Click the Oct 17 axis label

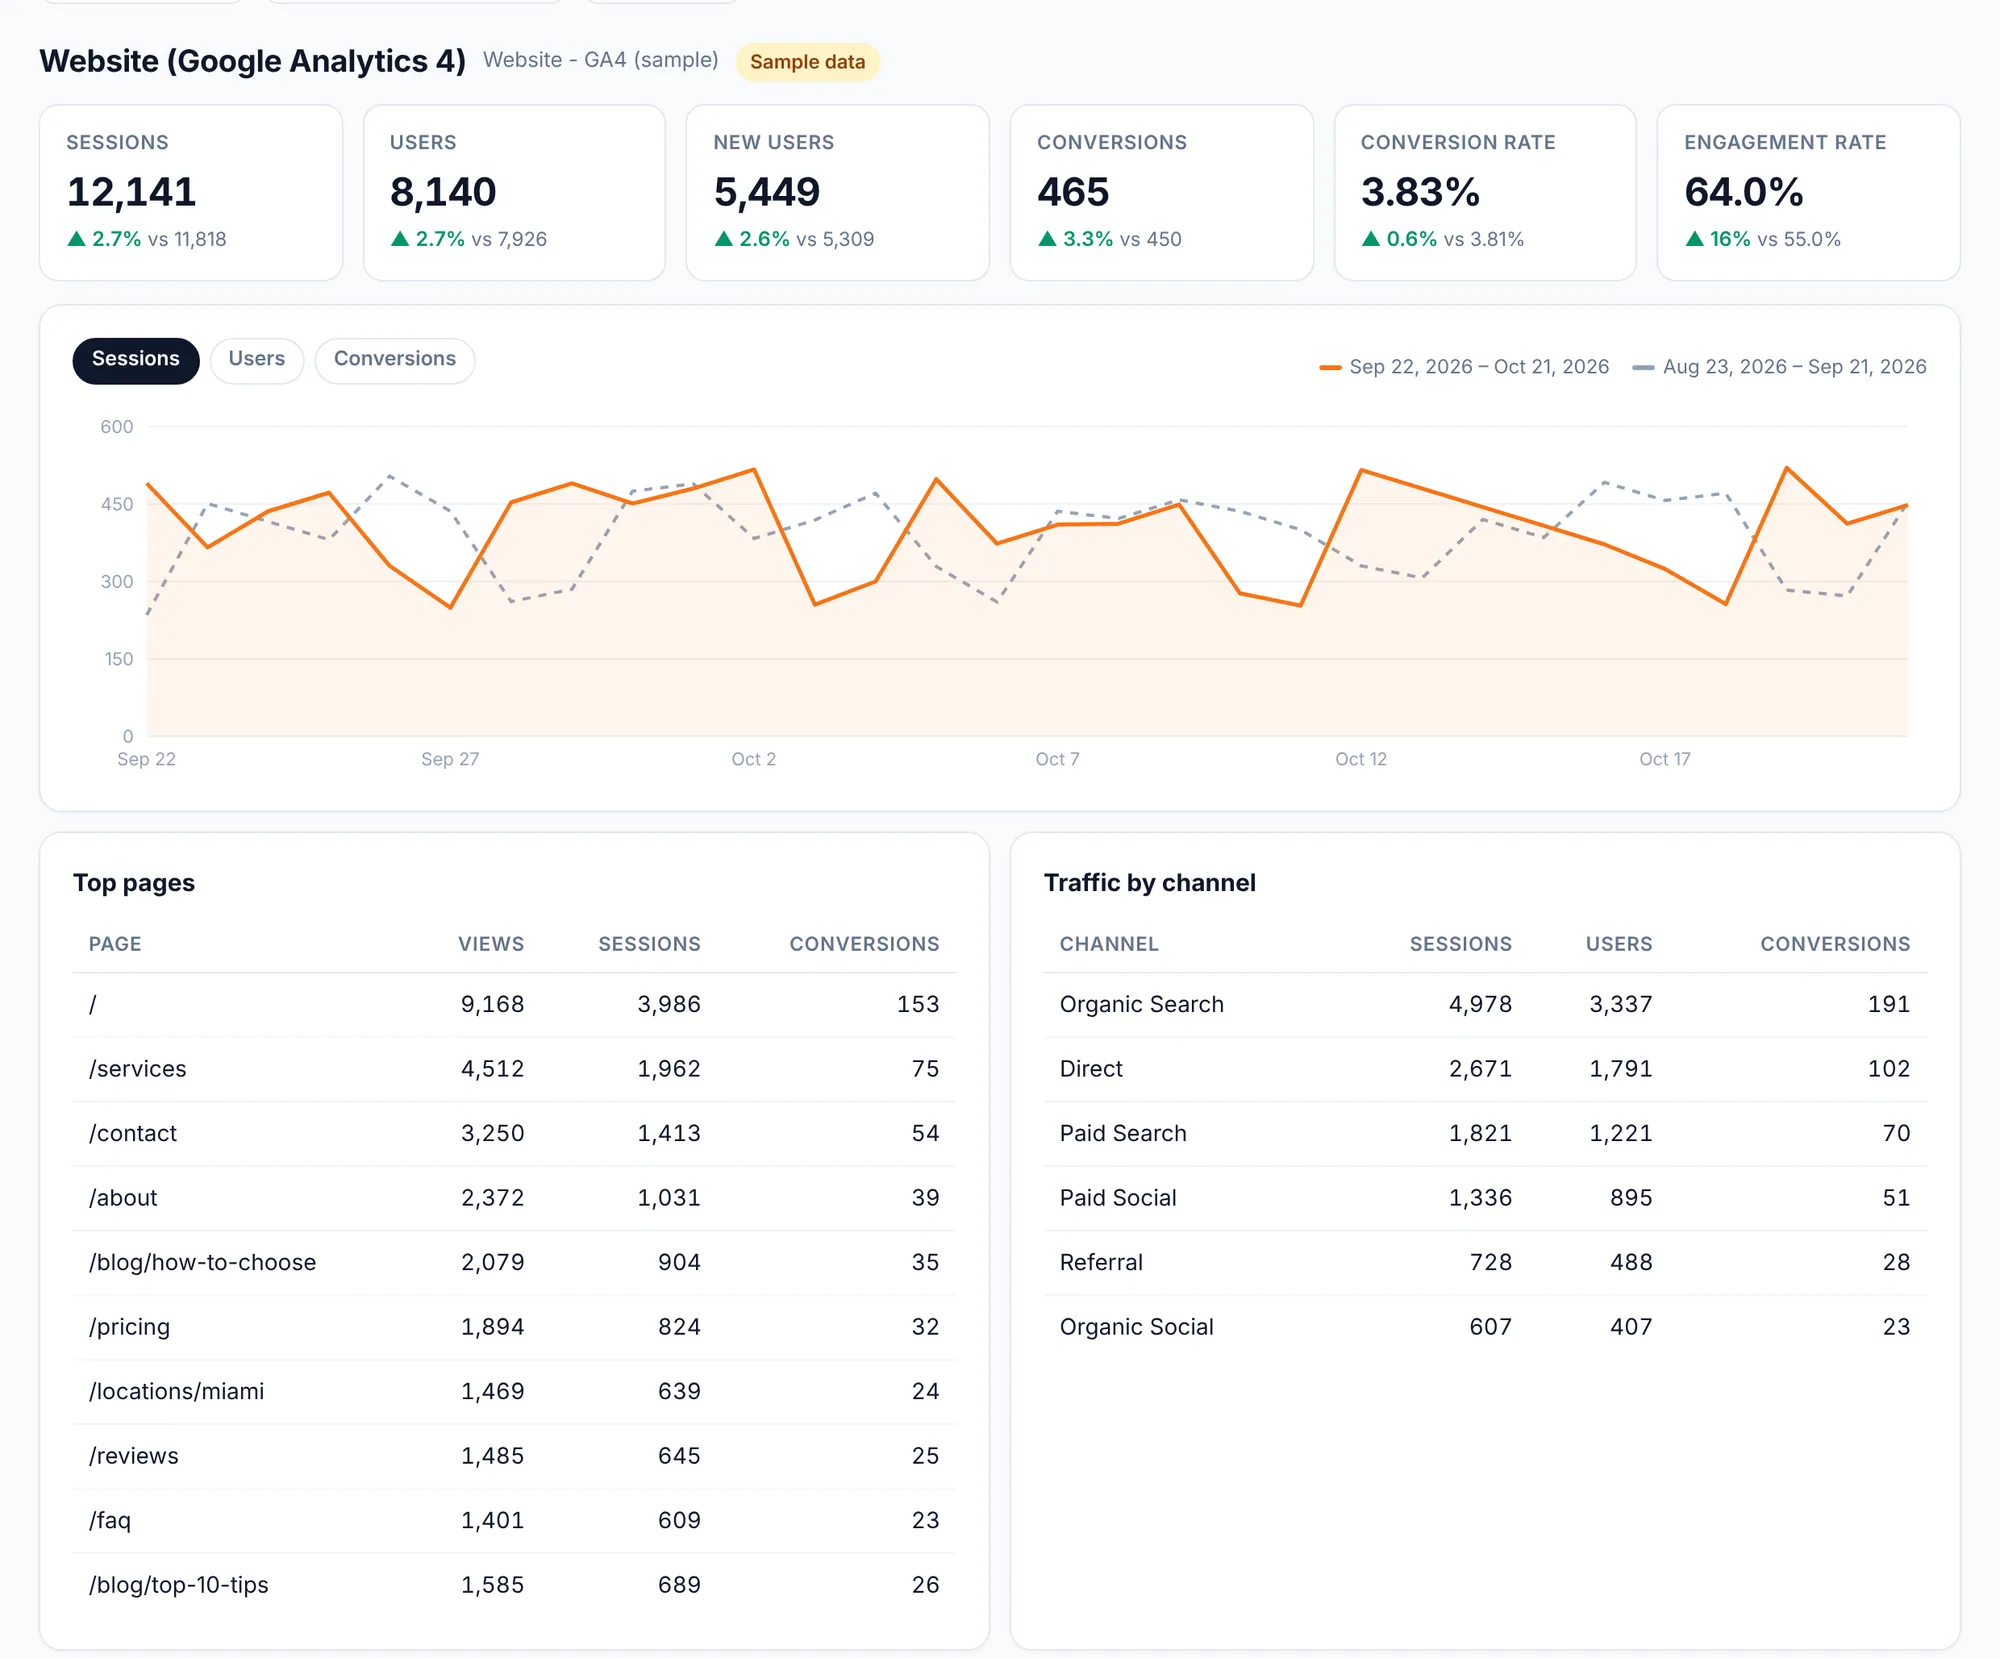click(x=1665, y=760)
